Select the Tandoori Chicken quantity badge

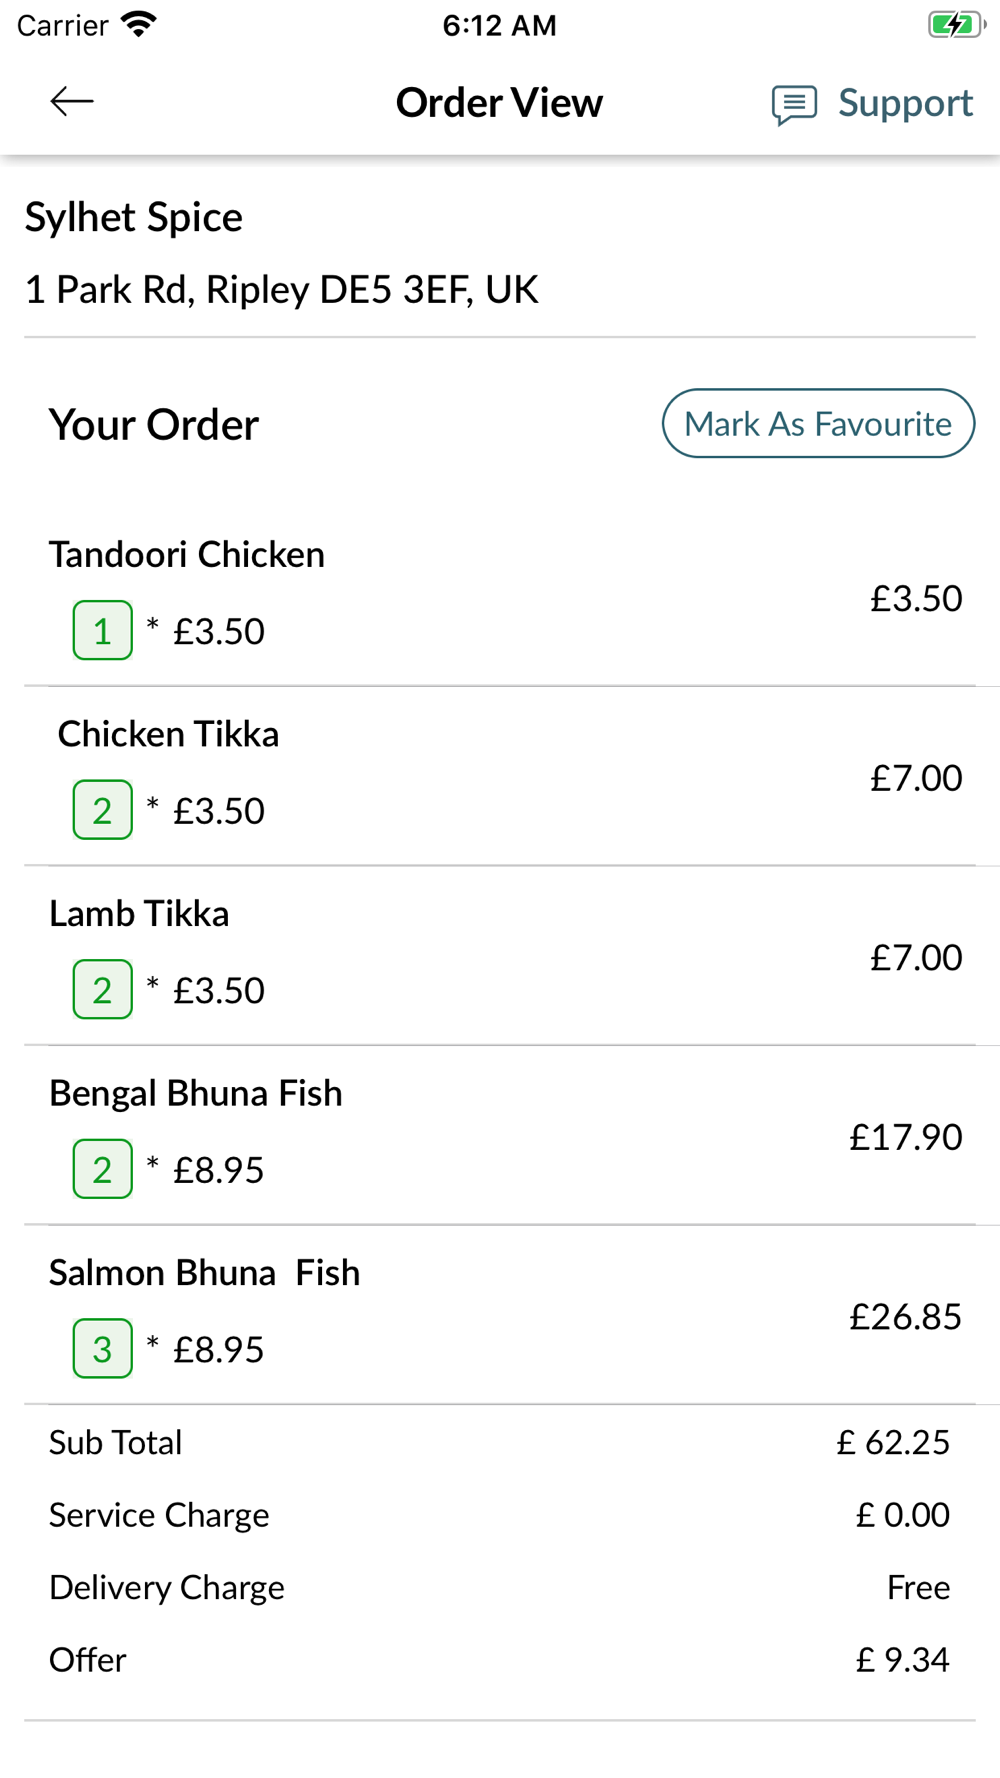pos(102,630)
